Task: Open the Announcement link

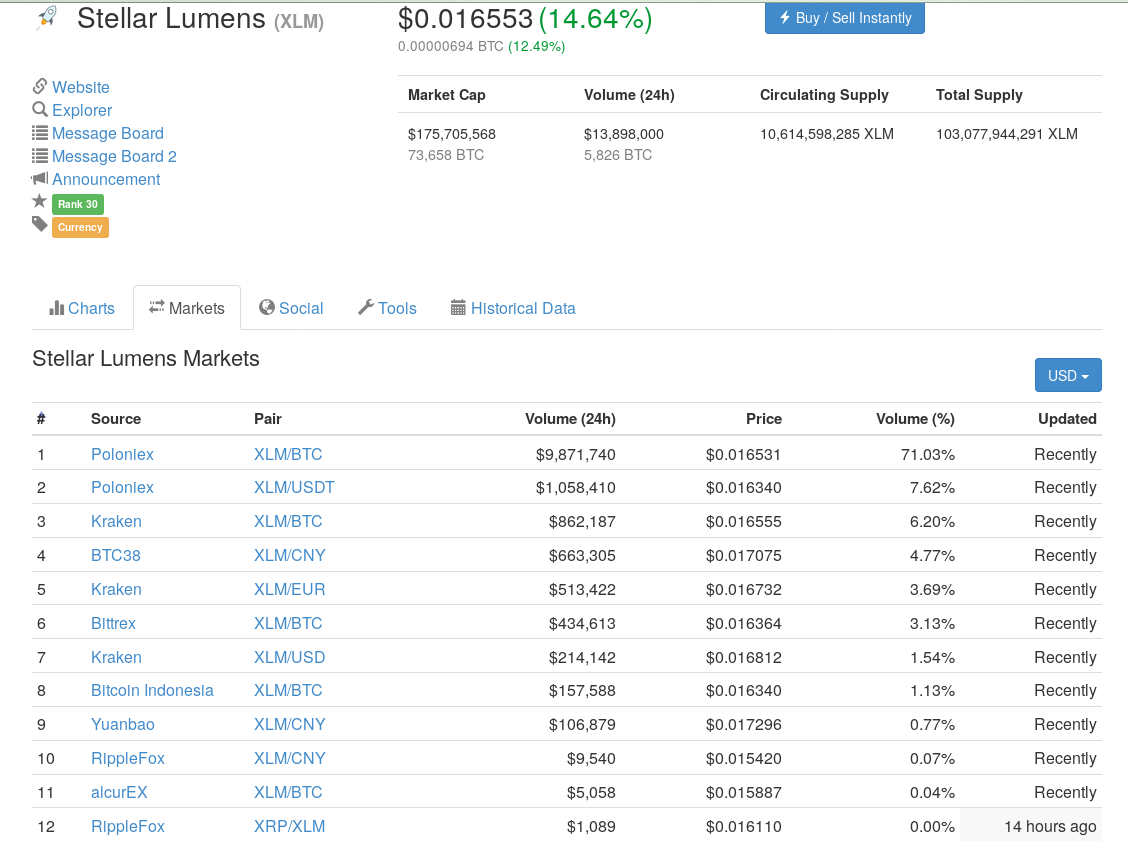Action: coord(106,179)
